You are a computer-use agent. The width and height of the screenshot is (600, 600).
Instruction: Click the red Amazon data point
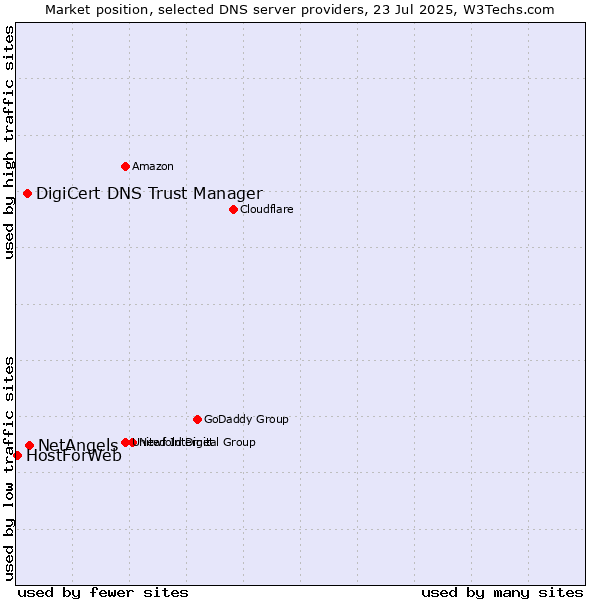126,166
